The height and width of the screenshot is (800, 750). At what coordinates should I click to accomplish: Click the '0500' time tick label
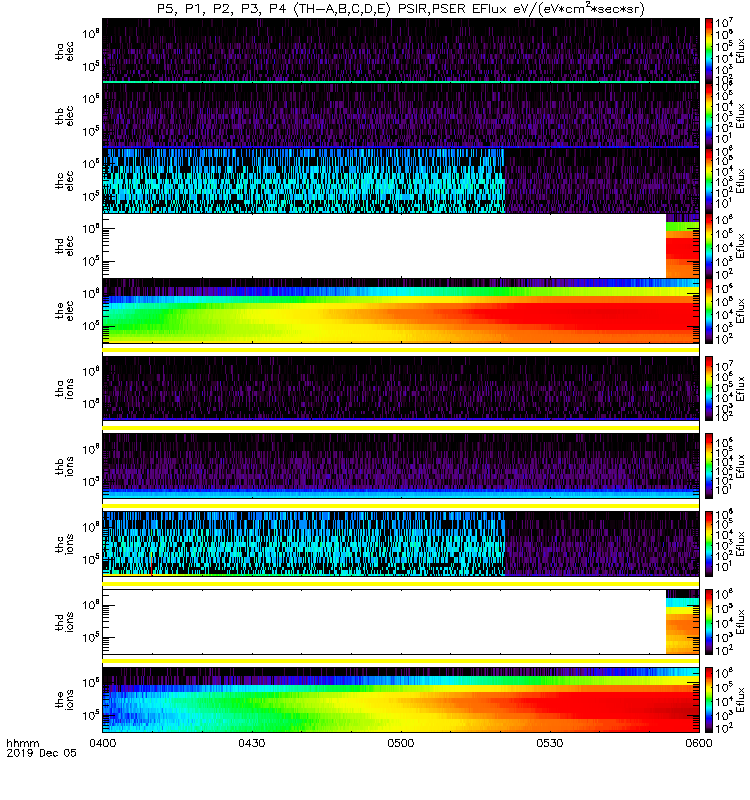point(401,743)
